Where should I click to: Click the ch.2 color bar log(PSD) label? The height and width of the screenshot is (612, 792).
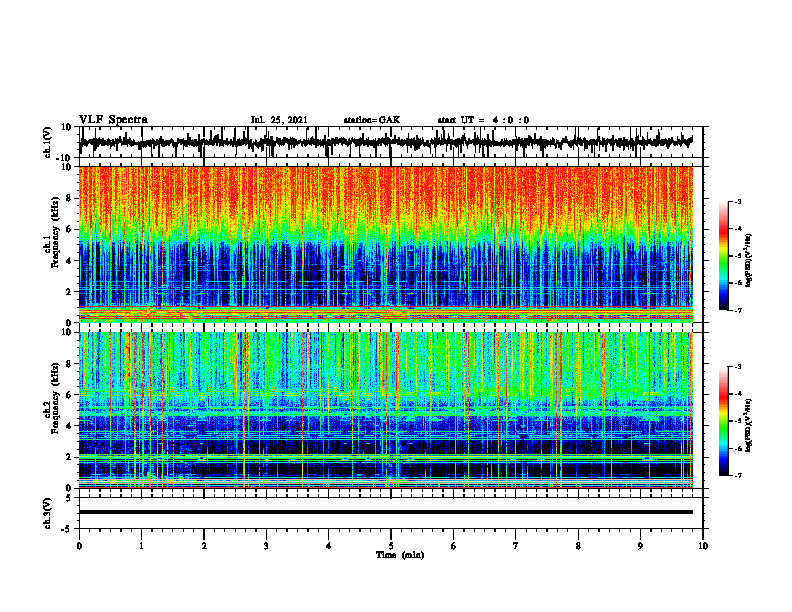pyautogui.click(x=749, y=425)
